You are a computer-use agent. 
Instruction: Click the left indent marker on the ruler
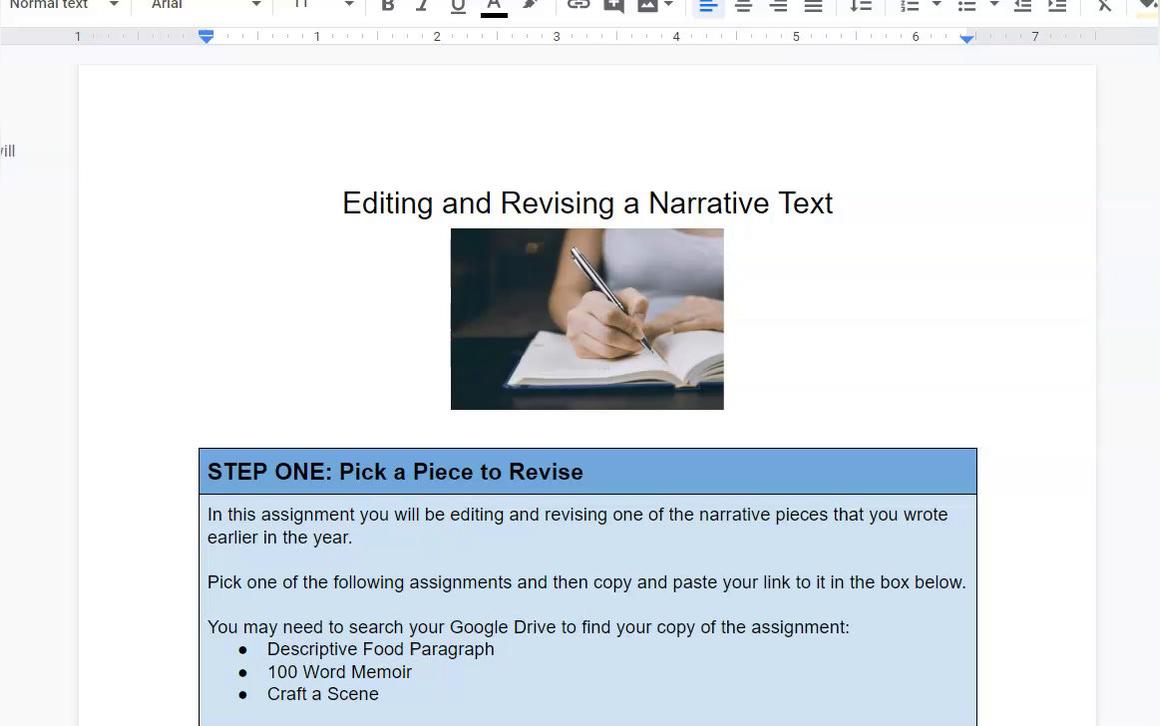pos(206,36)
